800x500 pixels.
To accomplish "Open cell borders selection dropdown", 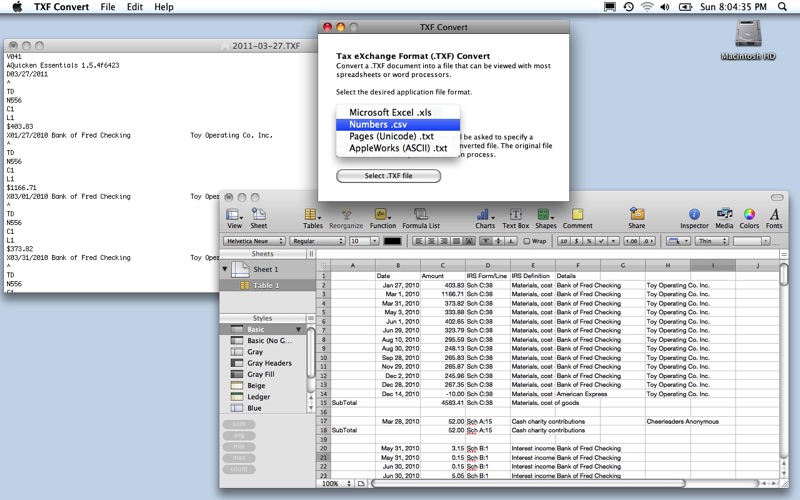I will [678, 241].
